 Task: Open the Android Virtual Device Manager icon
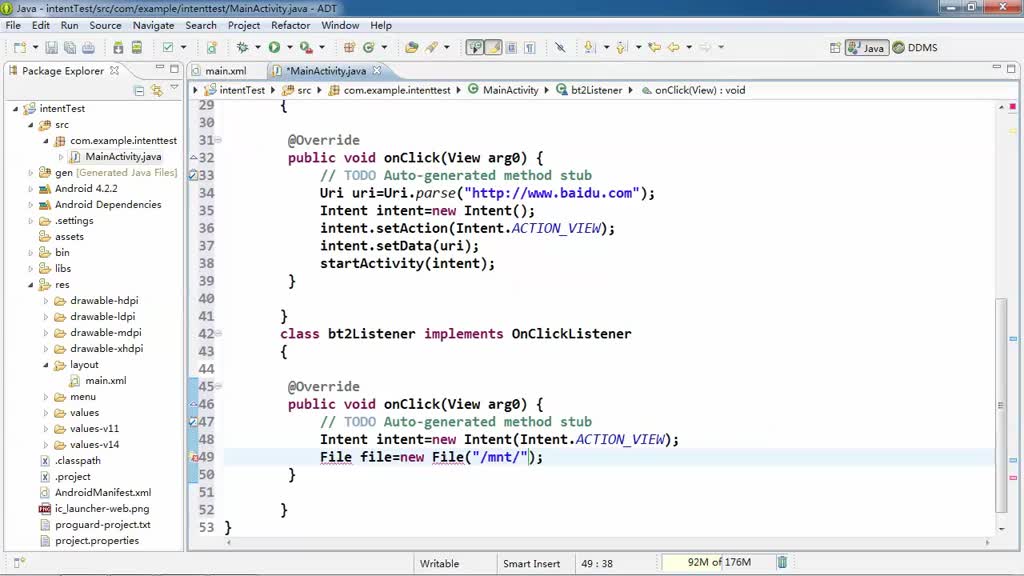(x=136, y=47)
